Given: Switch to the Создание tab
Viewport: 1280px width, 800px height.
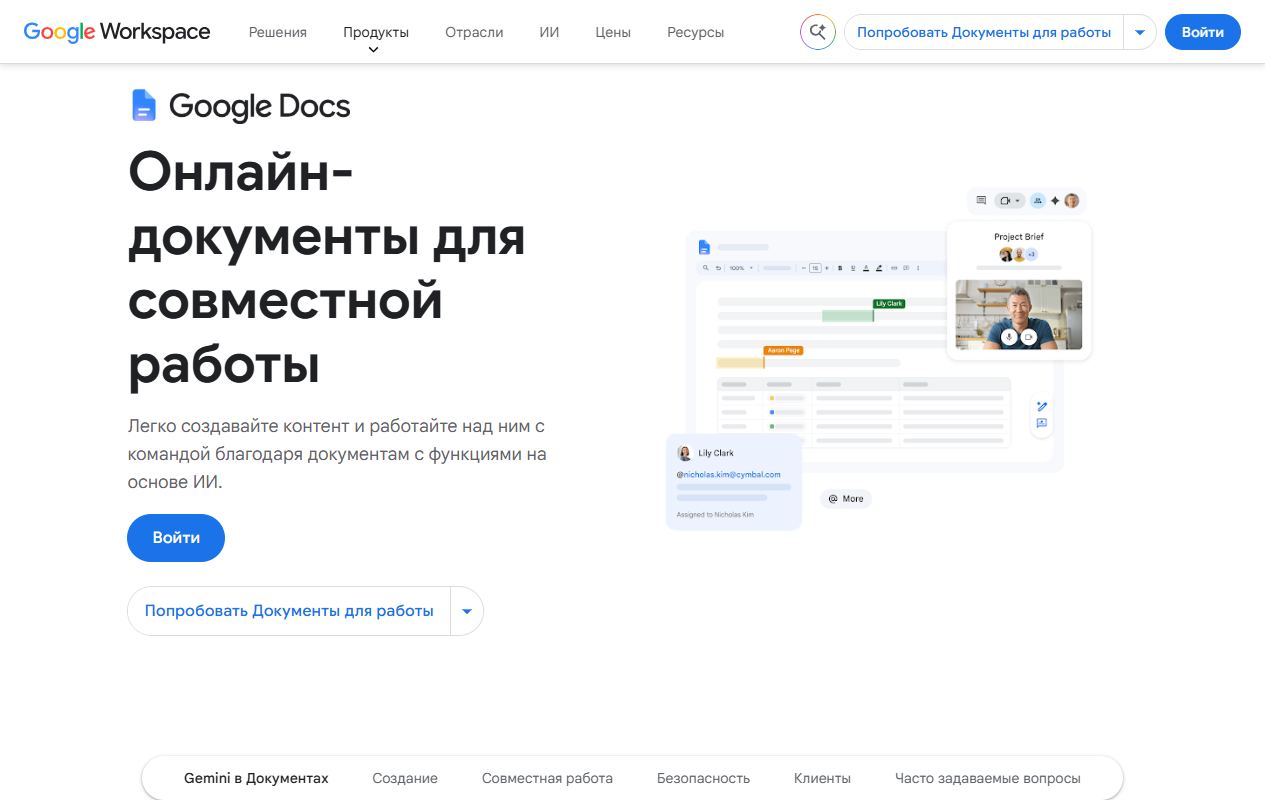Looking at the screenshot, I should [405, 778].
